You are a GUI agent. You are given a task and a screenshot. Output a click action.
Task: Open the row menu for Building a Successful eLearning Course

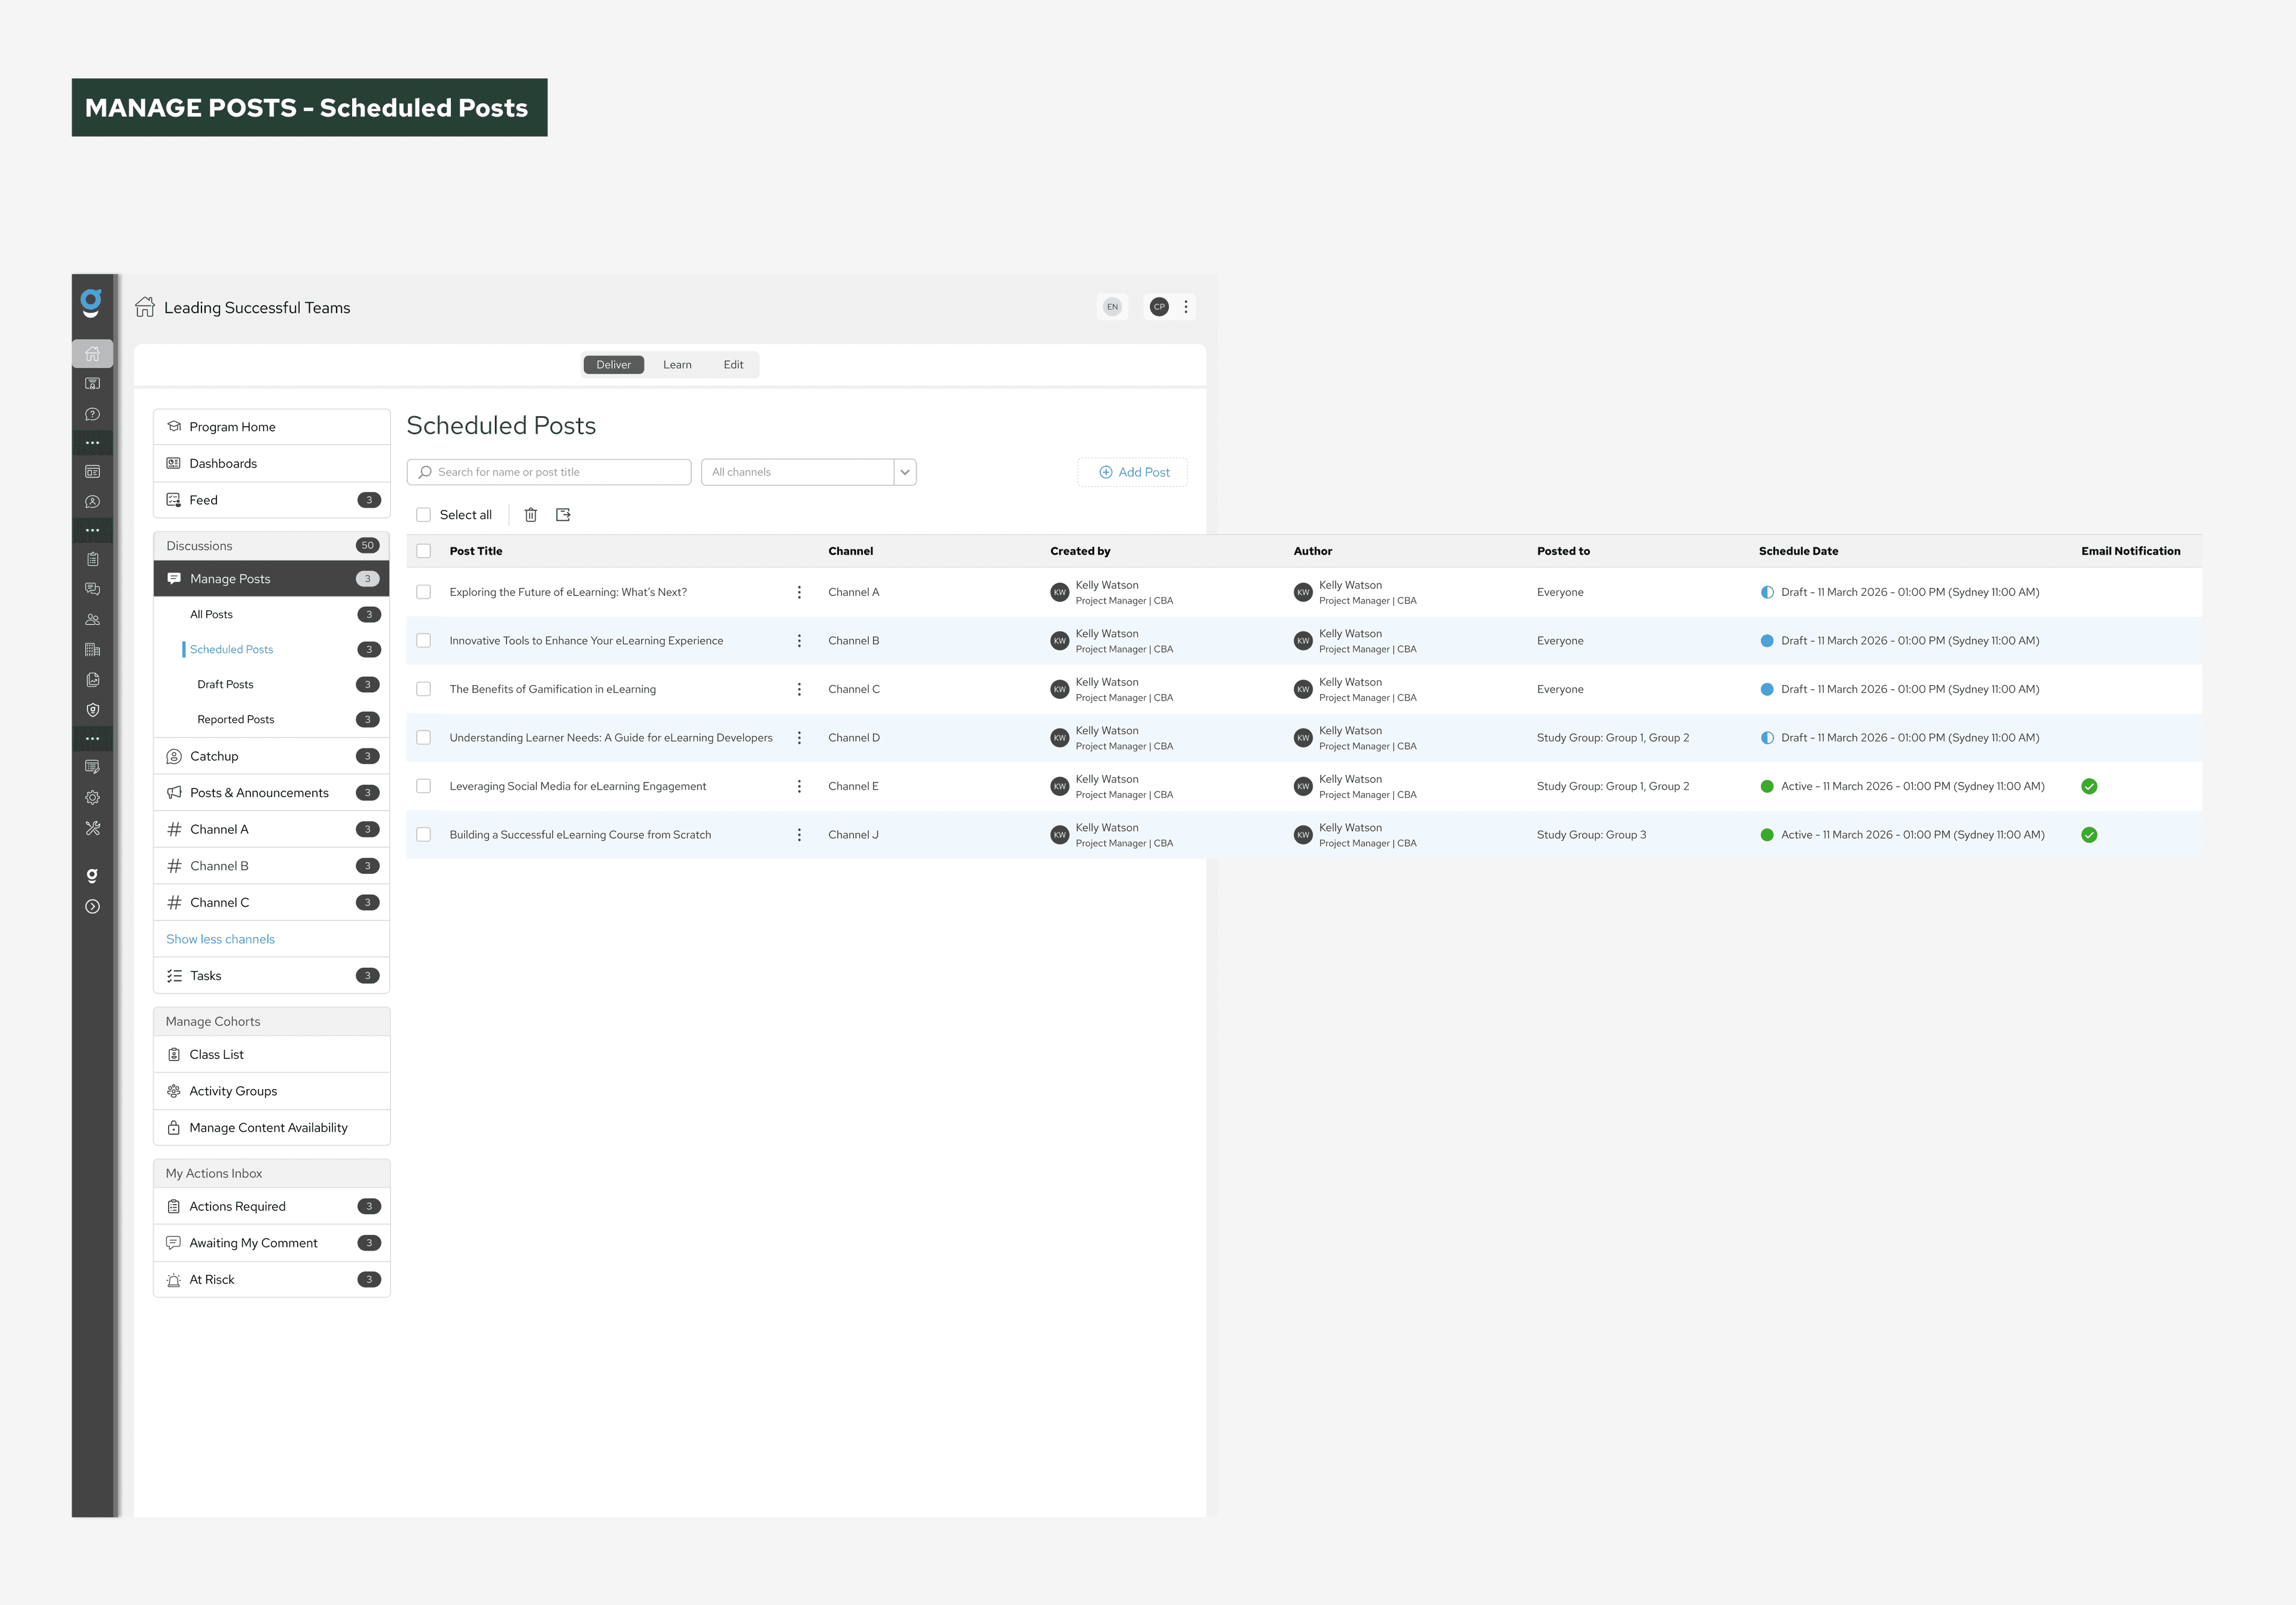point(799,835)
